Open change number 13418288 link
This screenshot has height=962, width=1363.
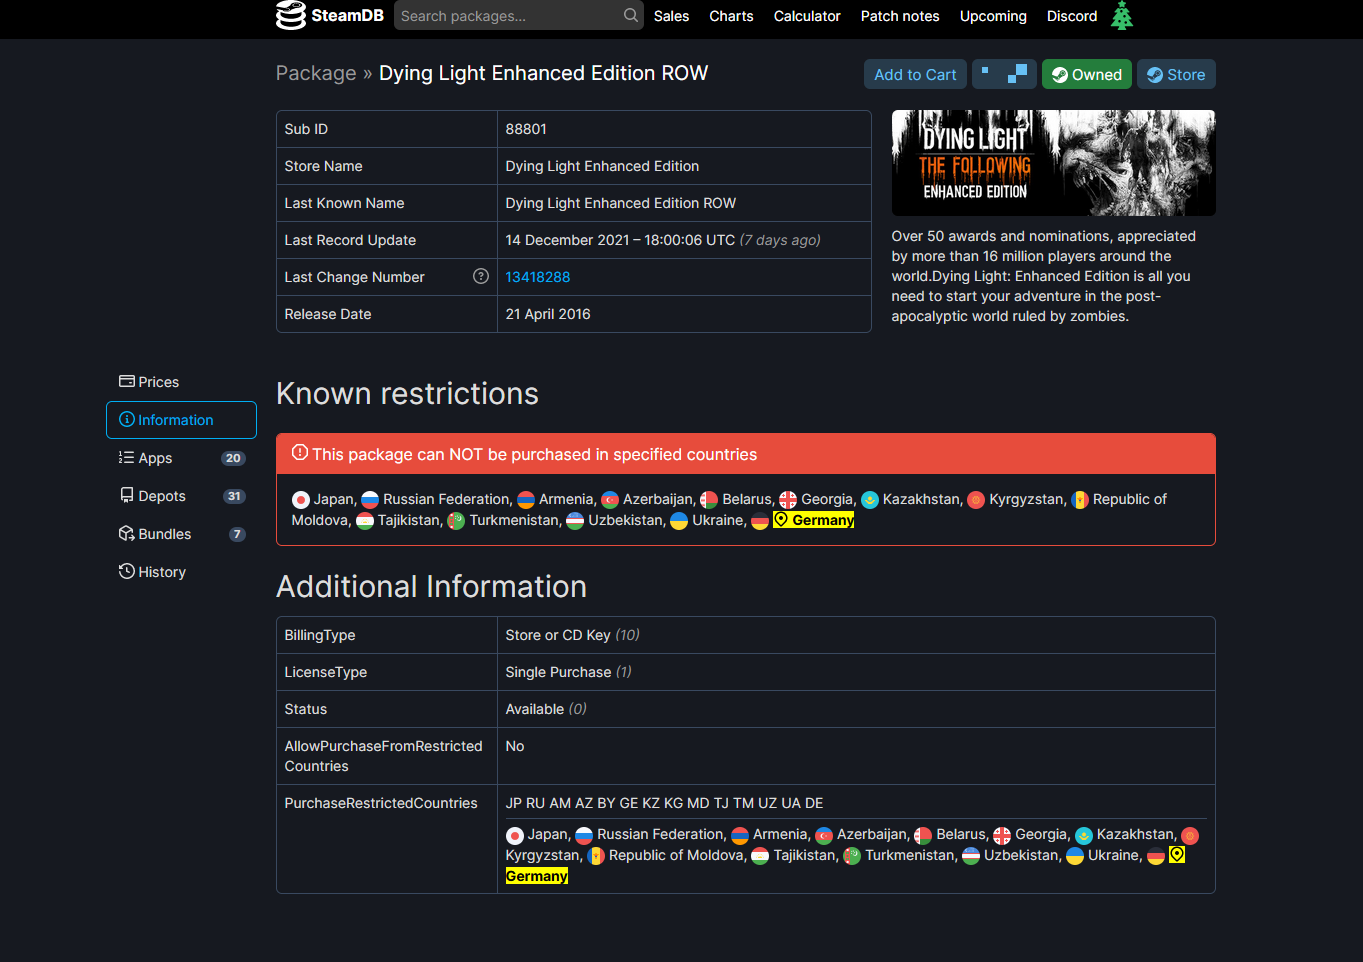(x=538, y=277)
